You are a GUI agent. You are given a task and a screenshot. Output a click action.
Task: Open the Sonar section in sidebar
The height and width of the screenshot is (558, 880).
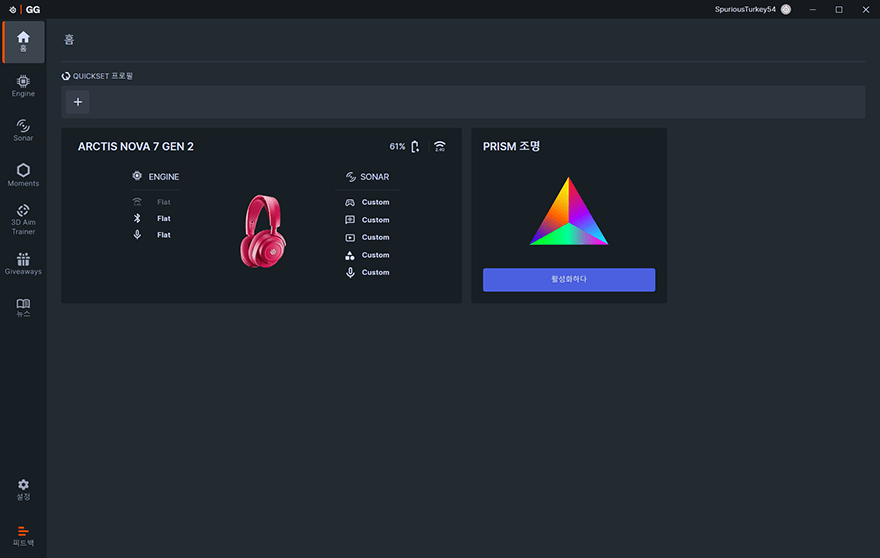click(23, 130)
